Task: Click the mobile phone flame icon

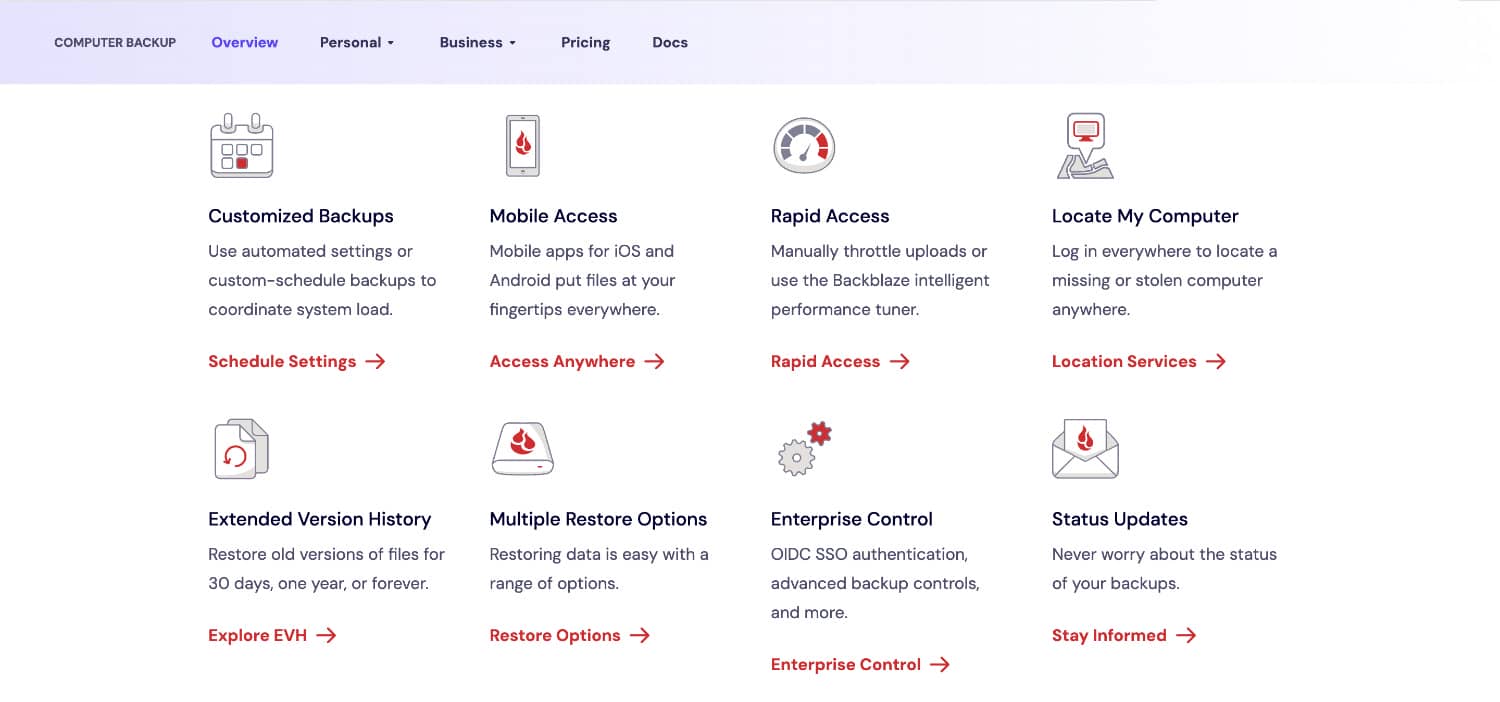Action: click(522, 146)
